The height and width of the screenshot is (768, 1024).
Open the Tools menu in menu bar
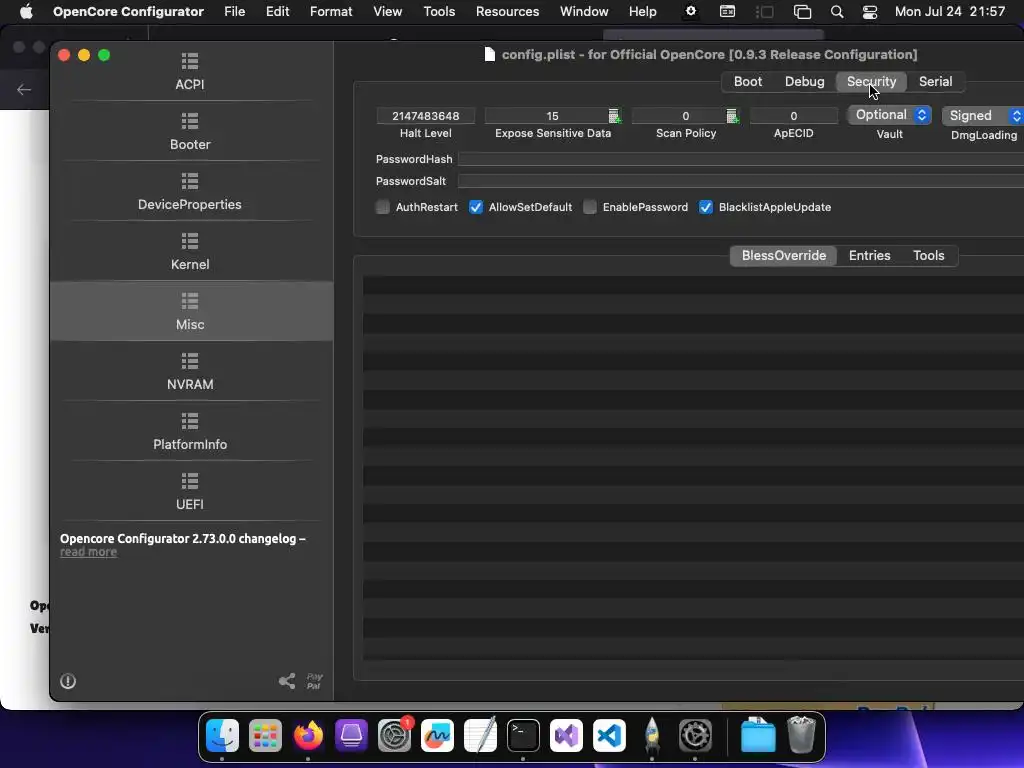(439, 12)
